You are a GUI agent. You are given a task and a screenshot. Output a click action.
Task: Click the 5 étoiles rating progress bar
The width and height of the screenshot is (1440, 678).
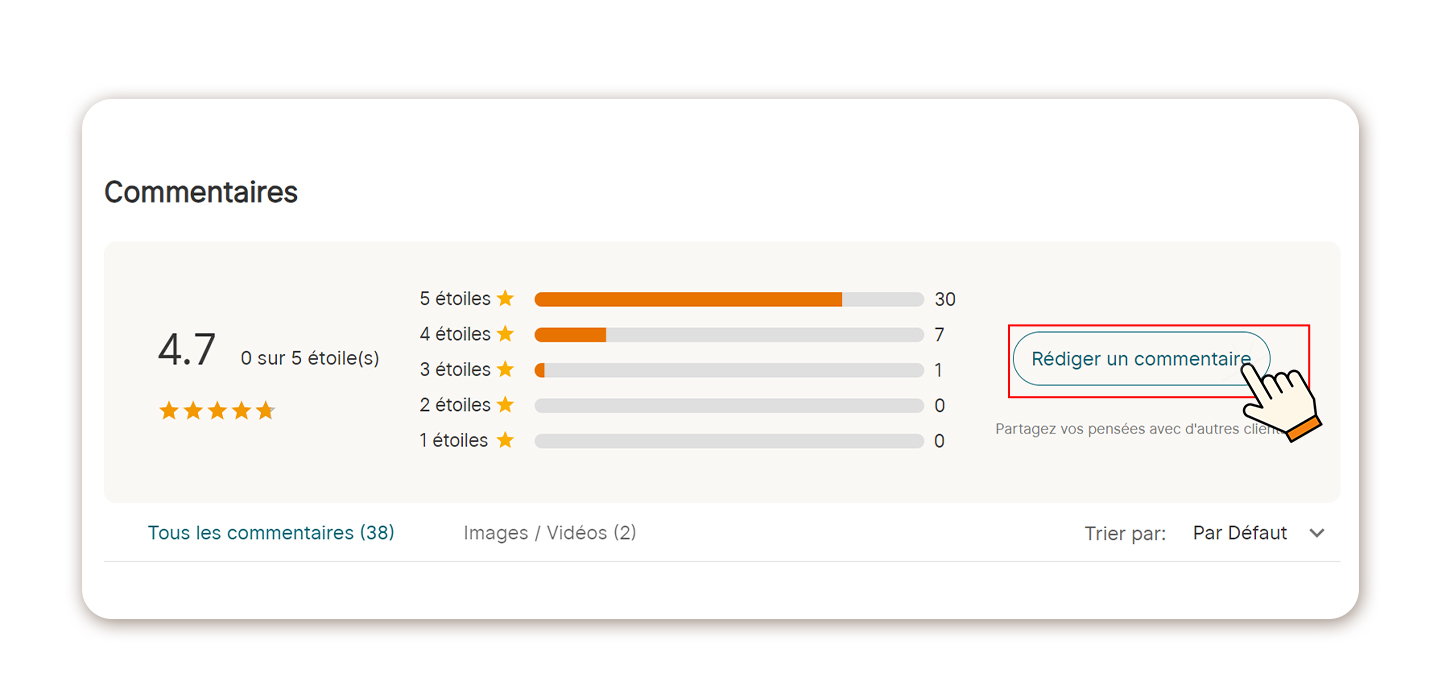pos(729,299)
